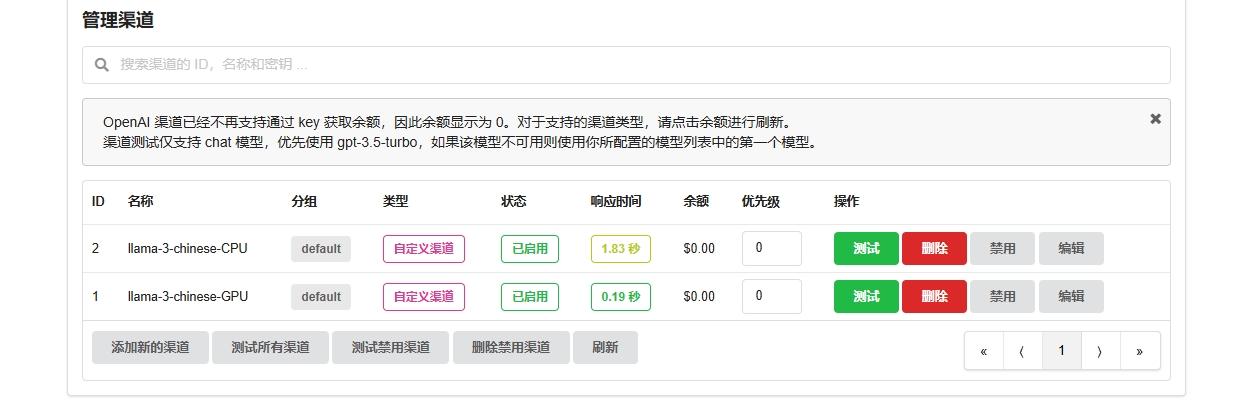Image resolution: width=1235 pixels, height=409 pixels.
Task: Go to the first page using « icon
Action: pos(984,351)
